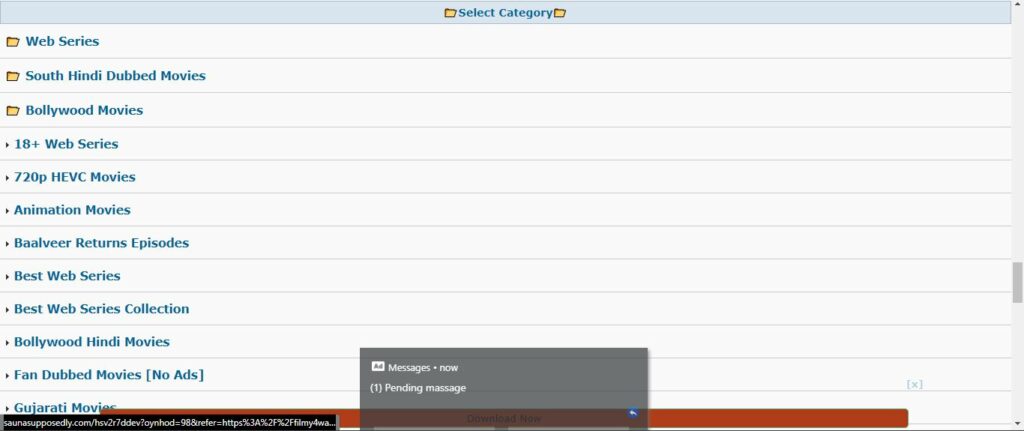
Task: Click the folder icon beside Web Series
Action: (12, 42)
